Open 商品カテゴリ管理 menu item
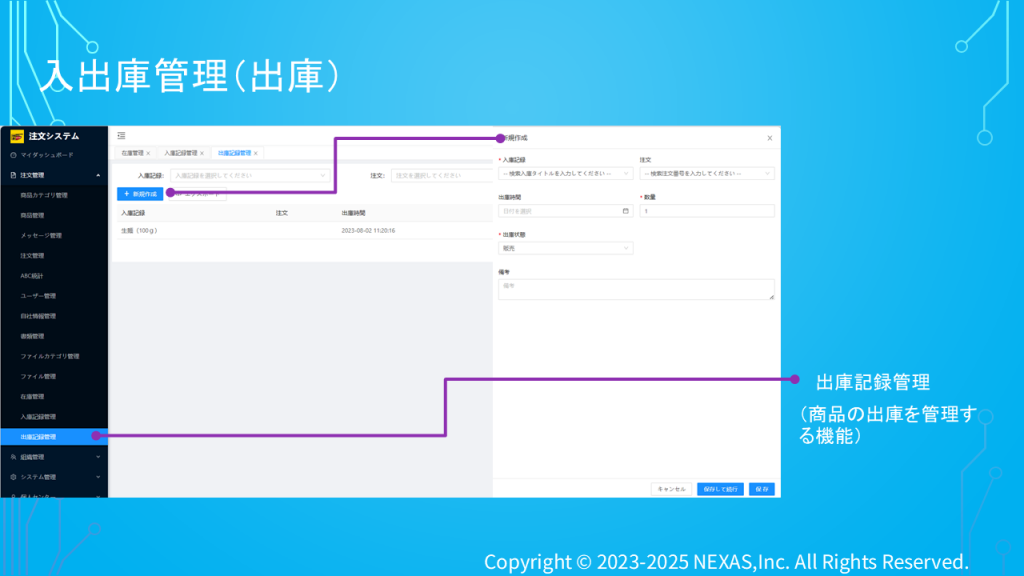Screen dimensions: 1024x576 (x=44, y=195)
